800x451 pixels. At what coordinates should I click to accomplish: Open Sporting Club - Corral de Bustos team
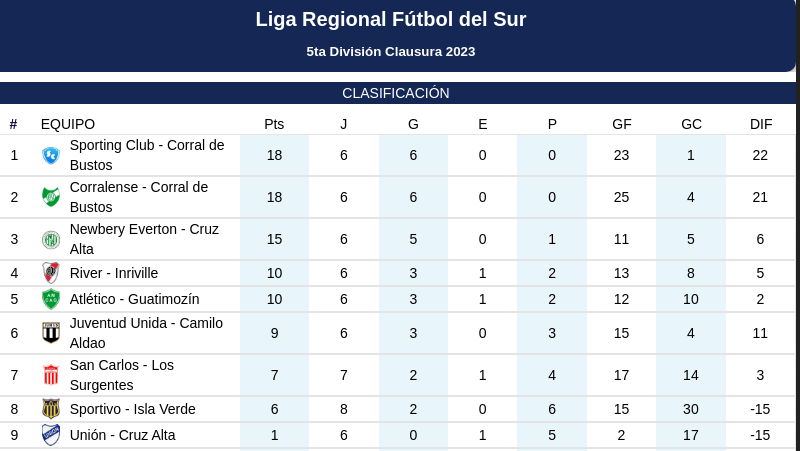point(147,155)
